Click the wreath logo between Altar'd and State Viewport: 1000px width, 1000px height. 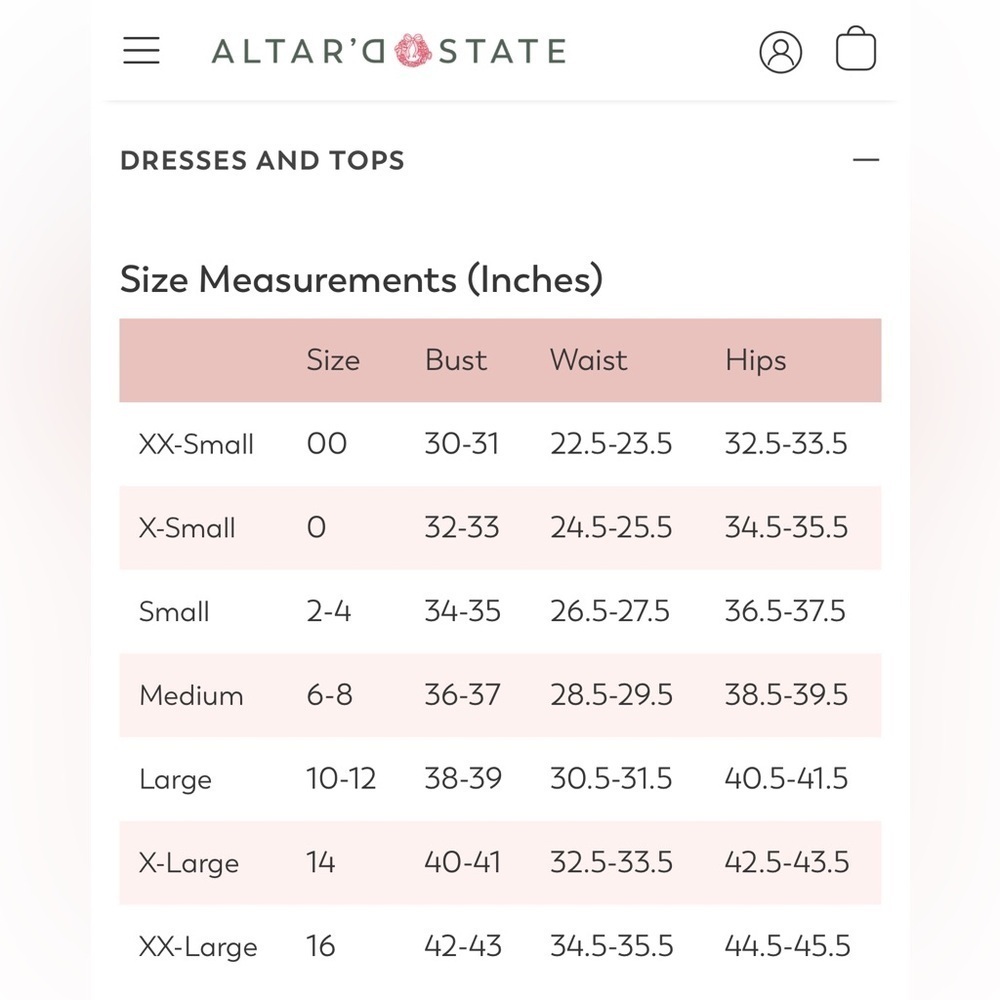(413, 50)
